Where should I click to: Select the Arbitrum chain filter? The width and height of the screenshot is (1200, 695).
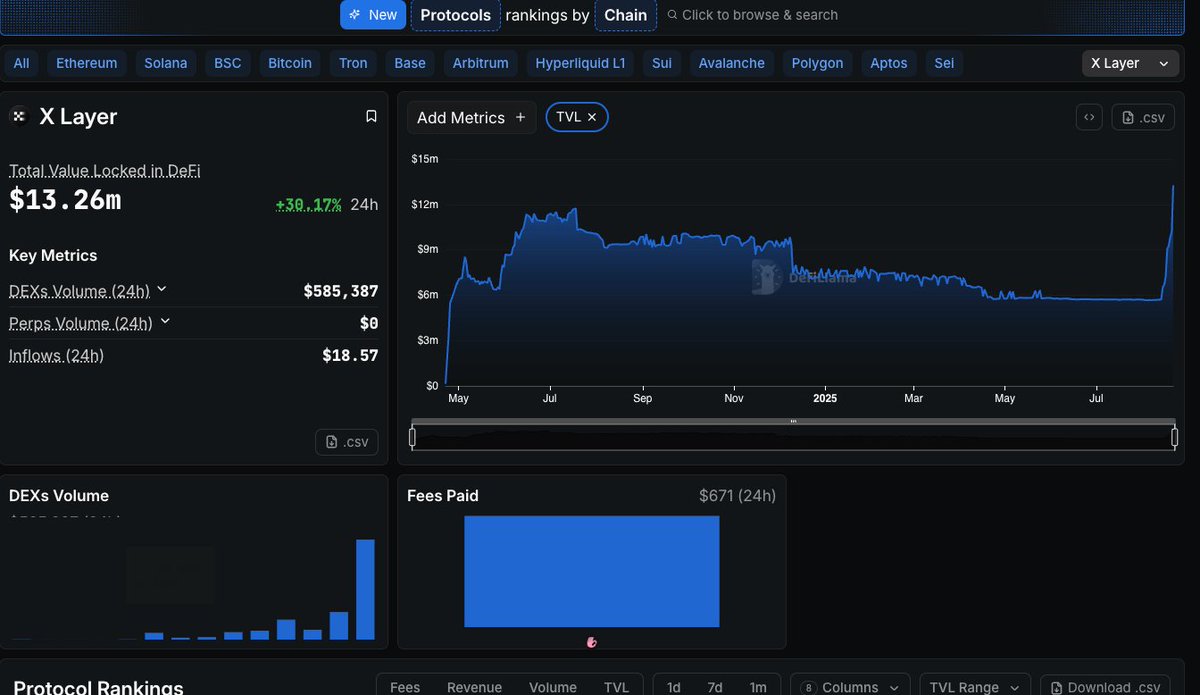481,63
